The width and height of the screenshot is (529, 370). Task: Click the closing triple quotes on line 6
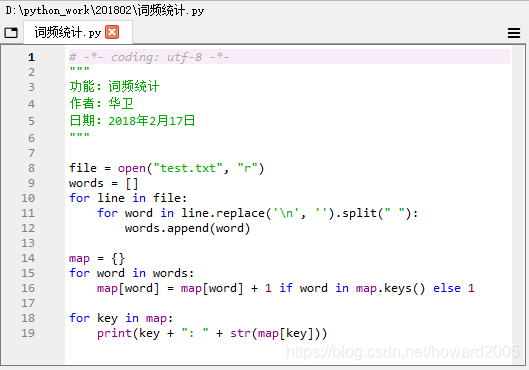(80, 135)
